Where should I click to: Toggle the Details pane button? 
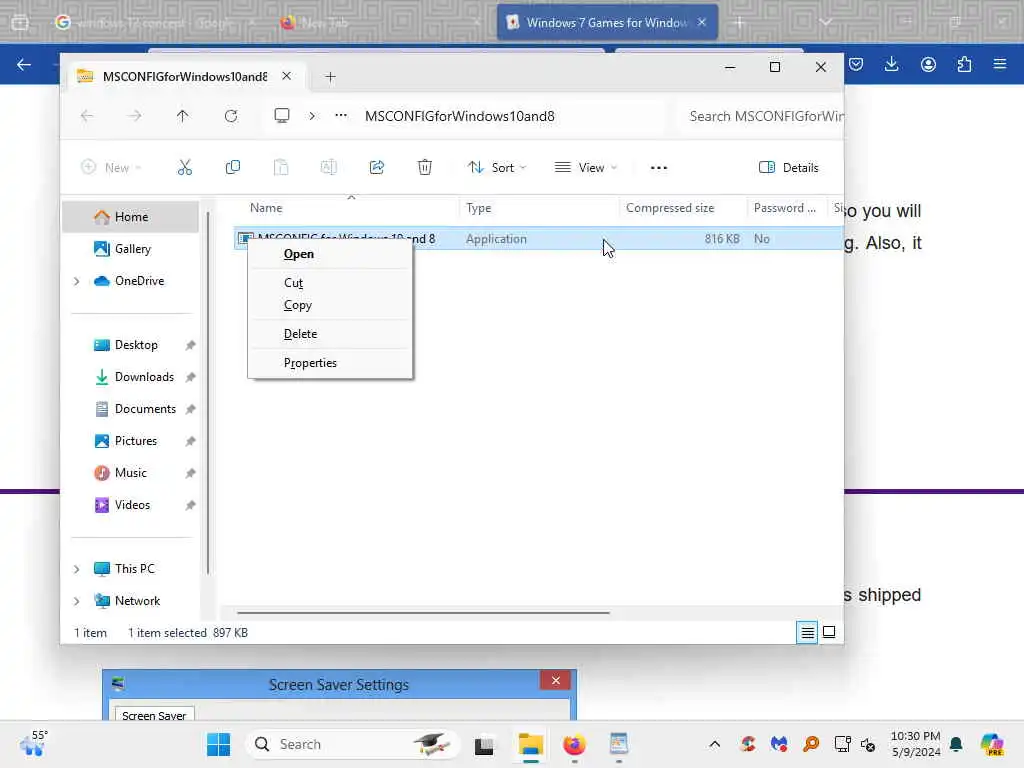click(788, 168)
